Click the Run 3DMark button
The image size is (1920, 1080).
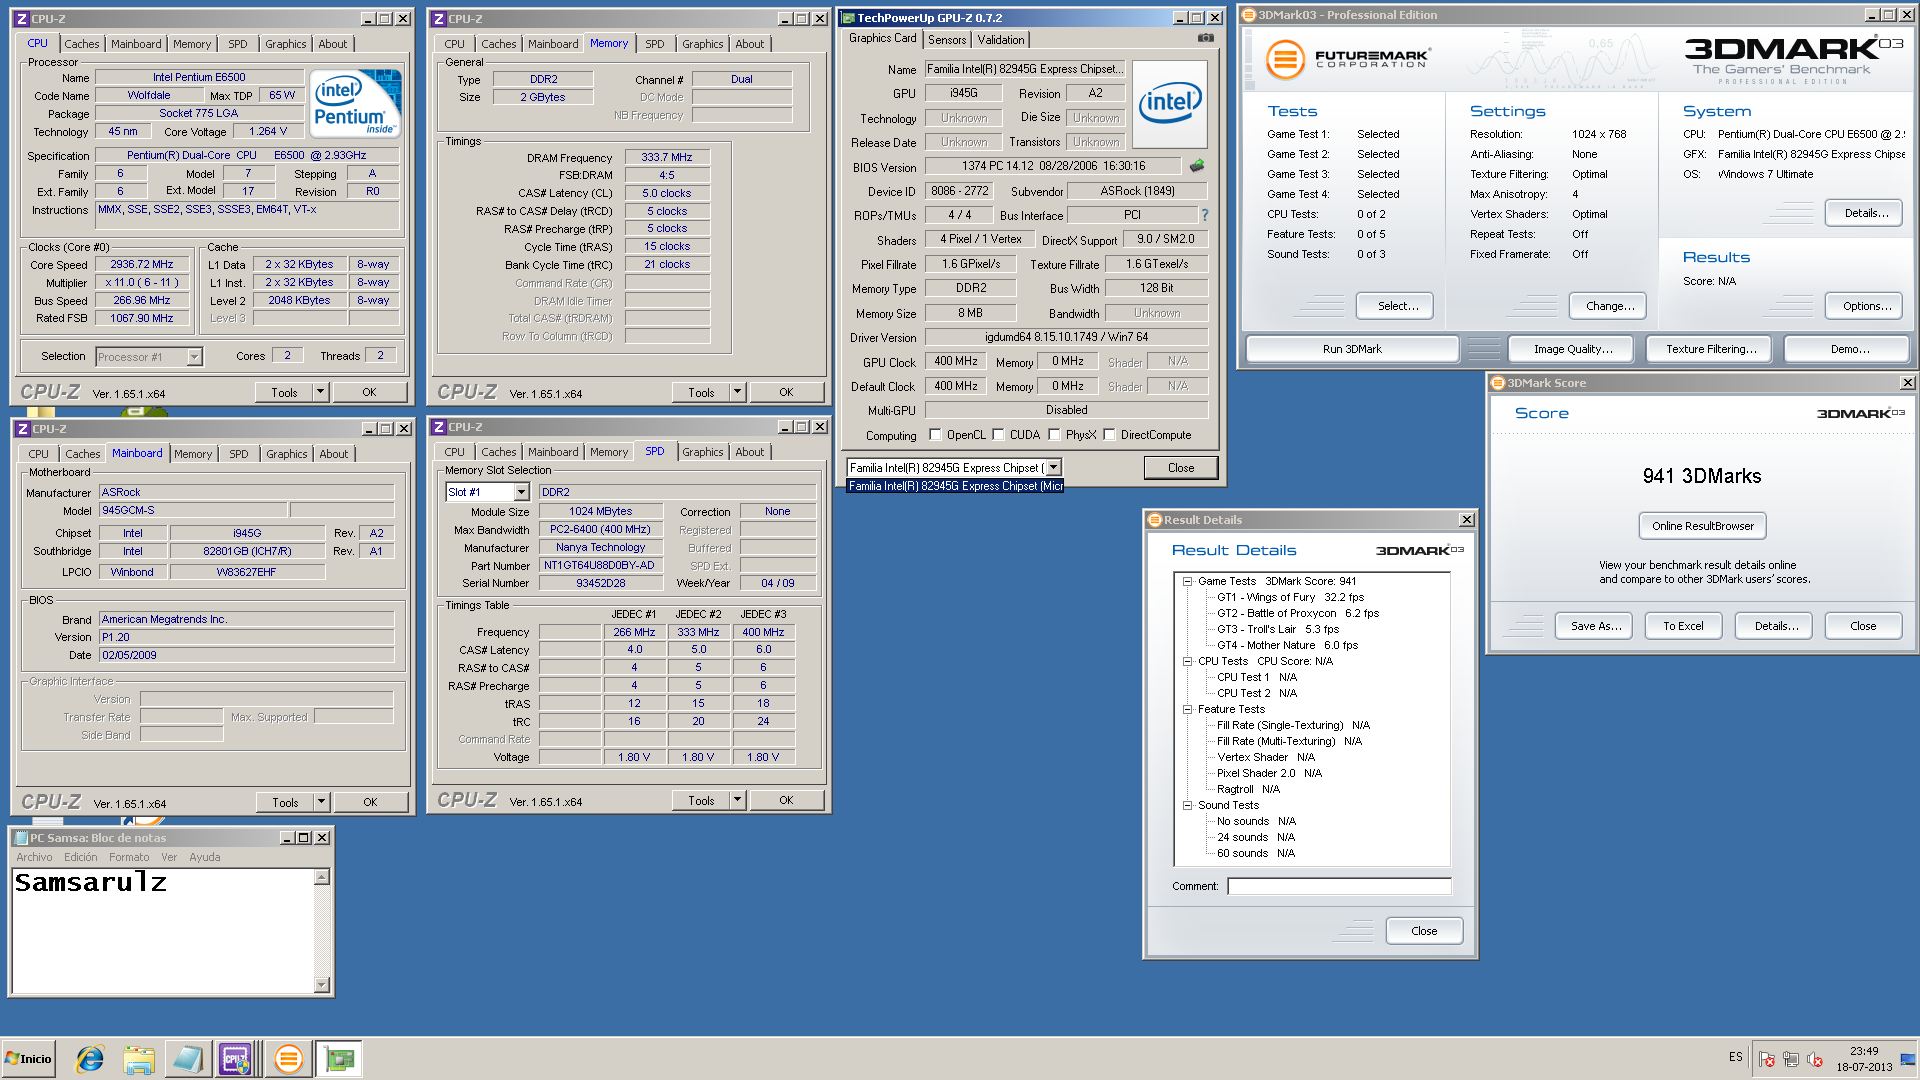(1352, 349)
